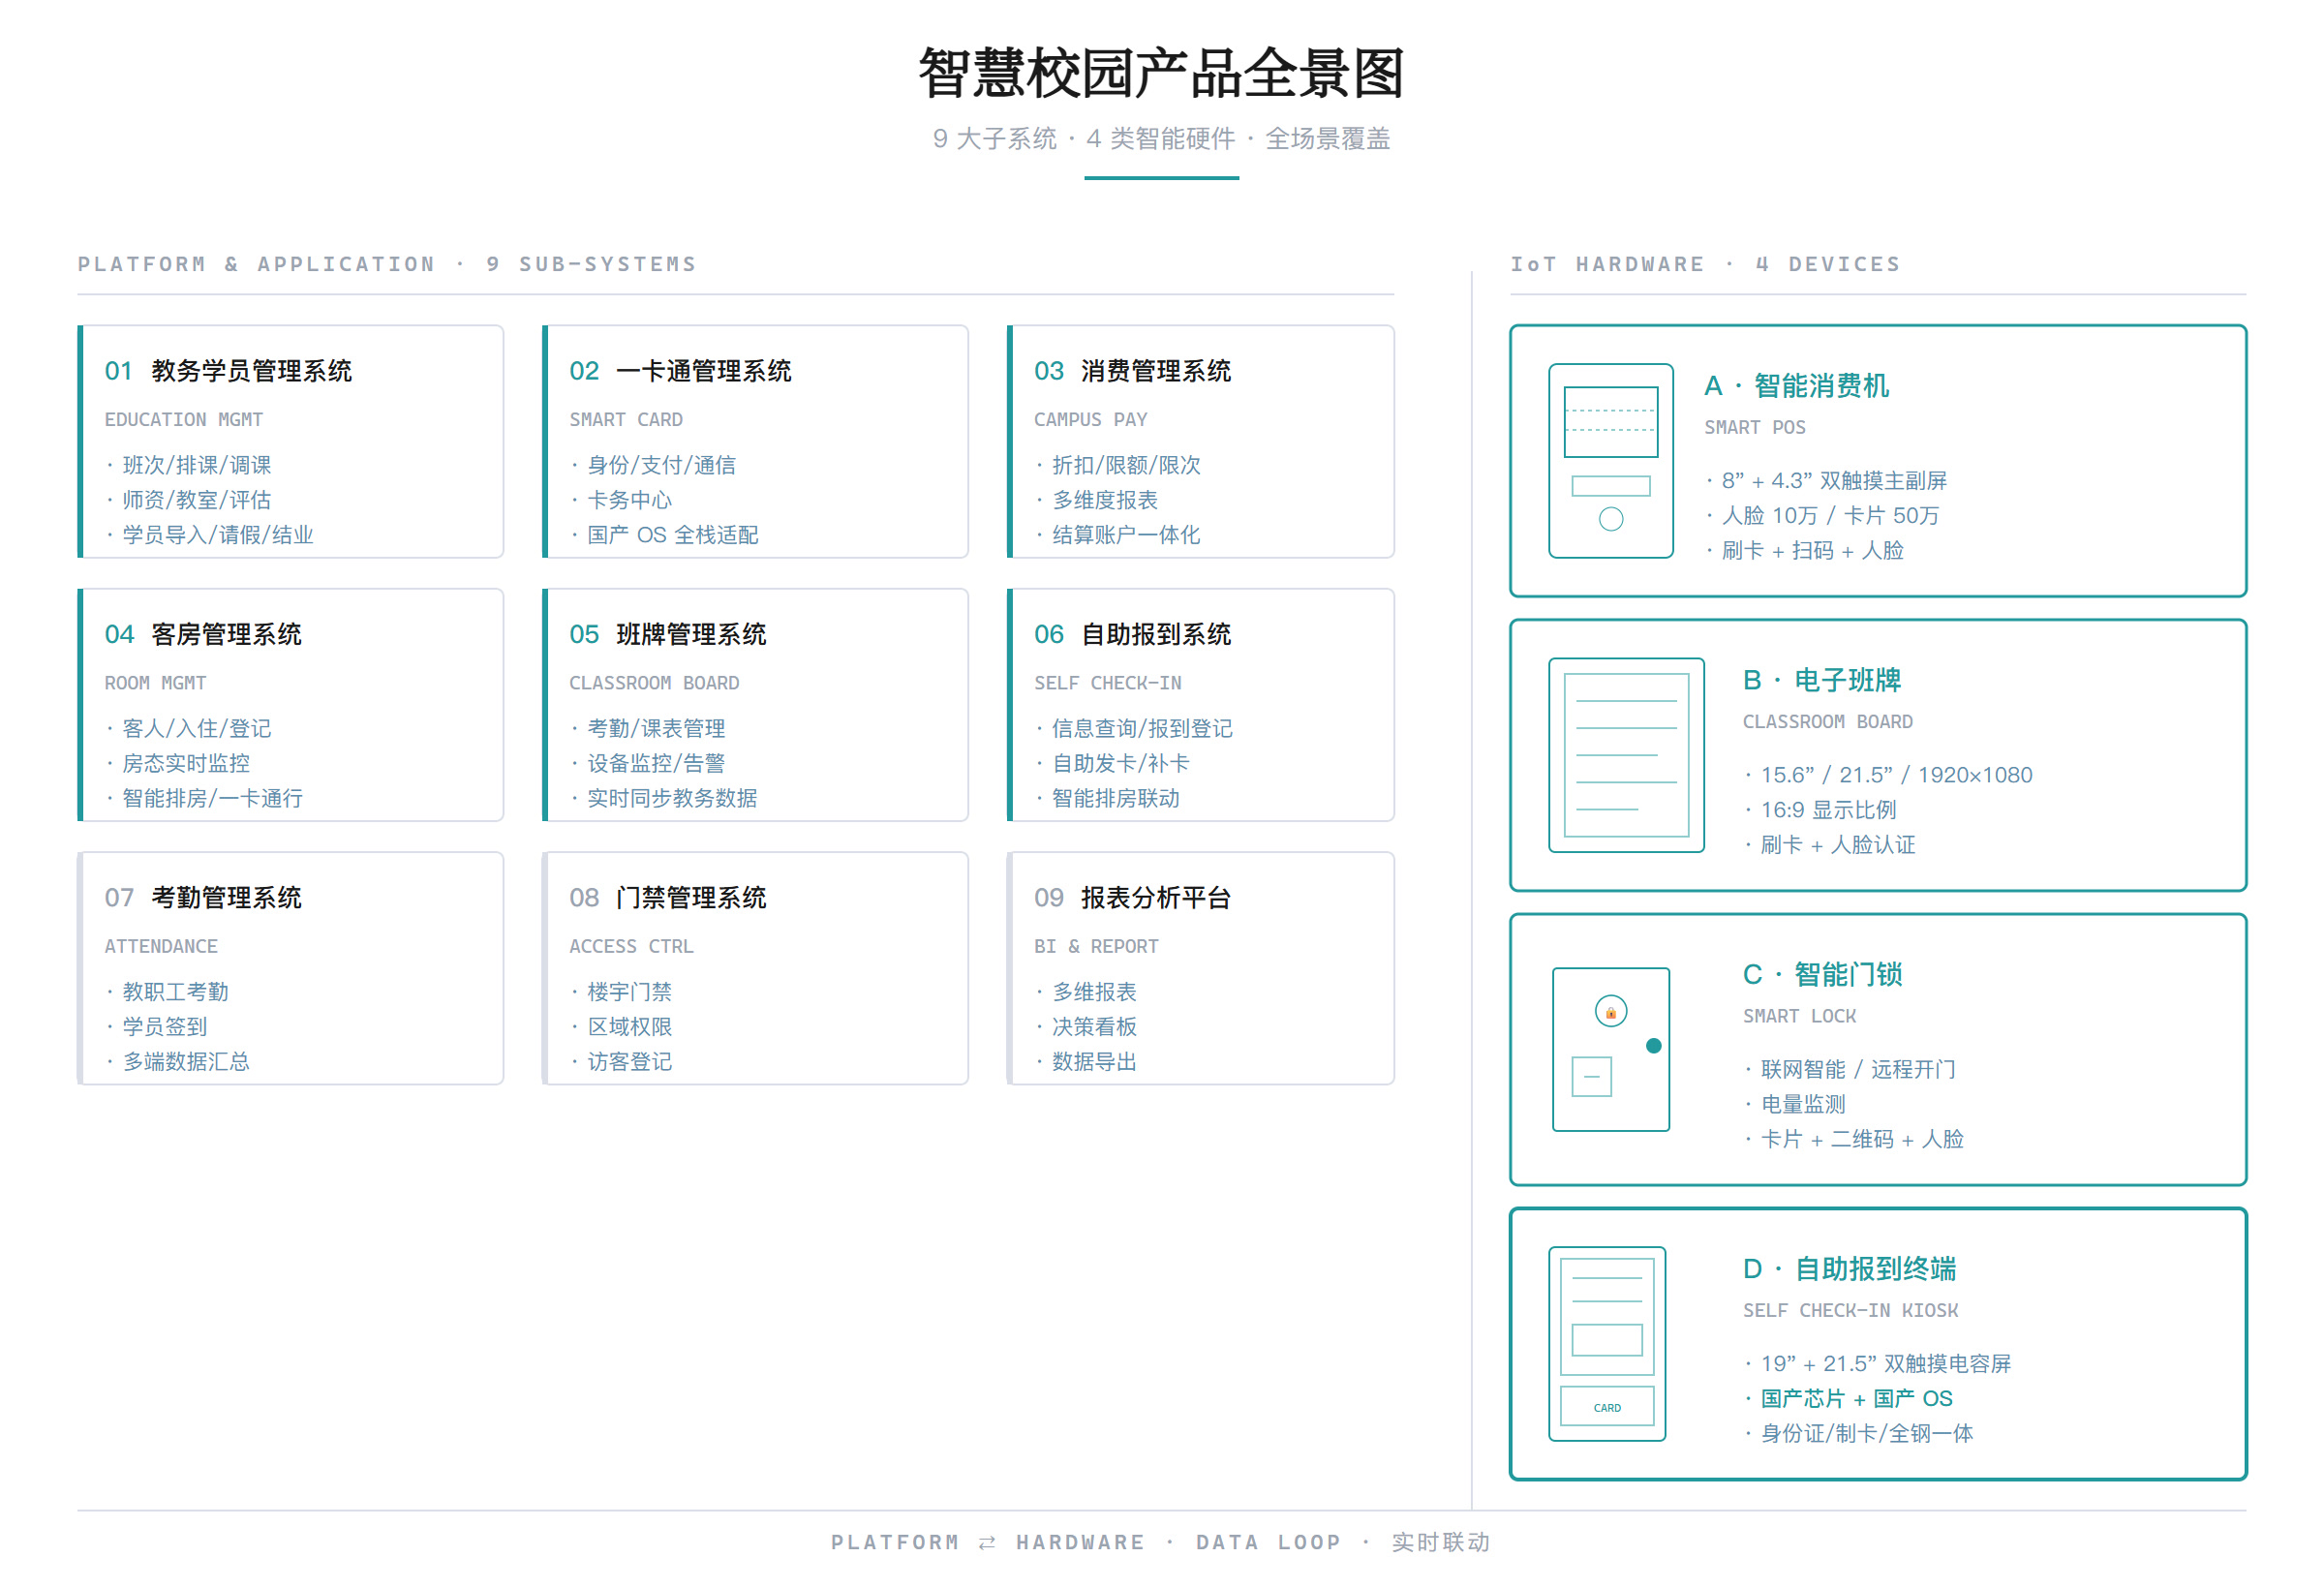Select the 07 考勤管理系统 card
Screen dimensions: 2324x1588
[x=290, y=967]
